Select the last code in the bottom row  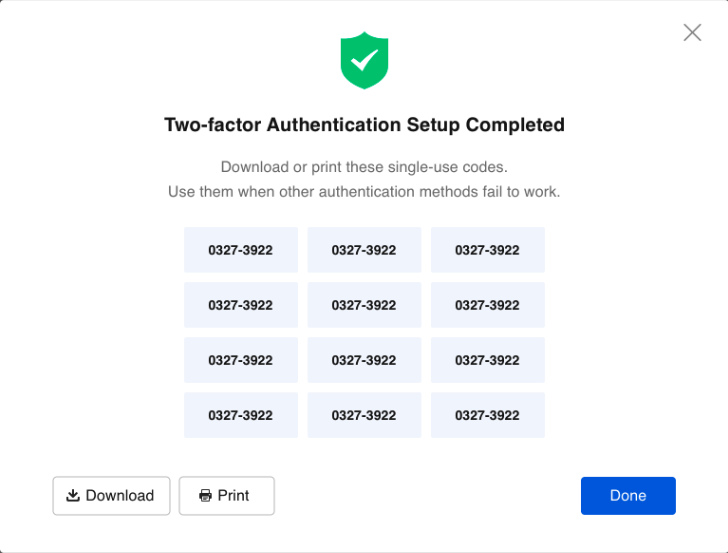pos(487,415)
